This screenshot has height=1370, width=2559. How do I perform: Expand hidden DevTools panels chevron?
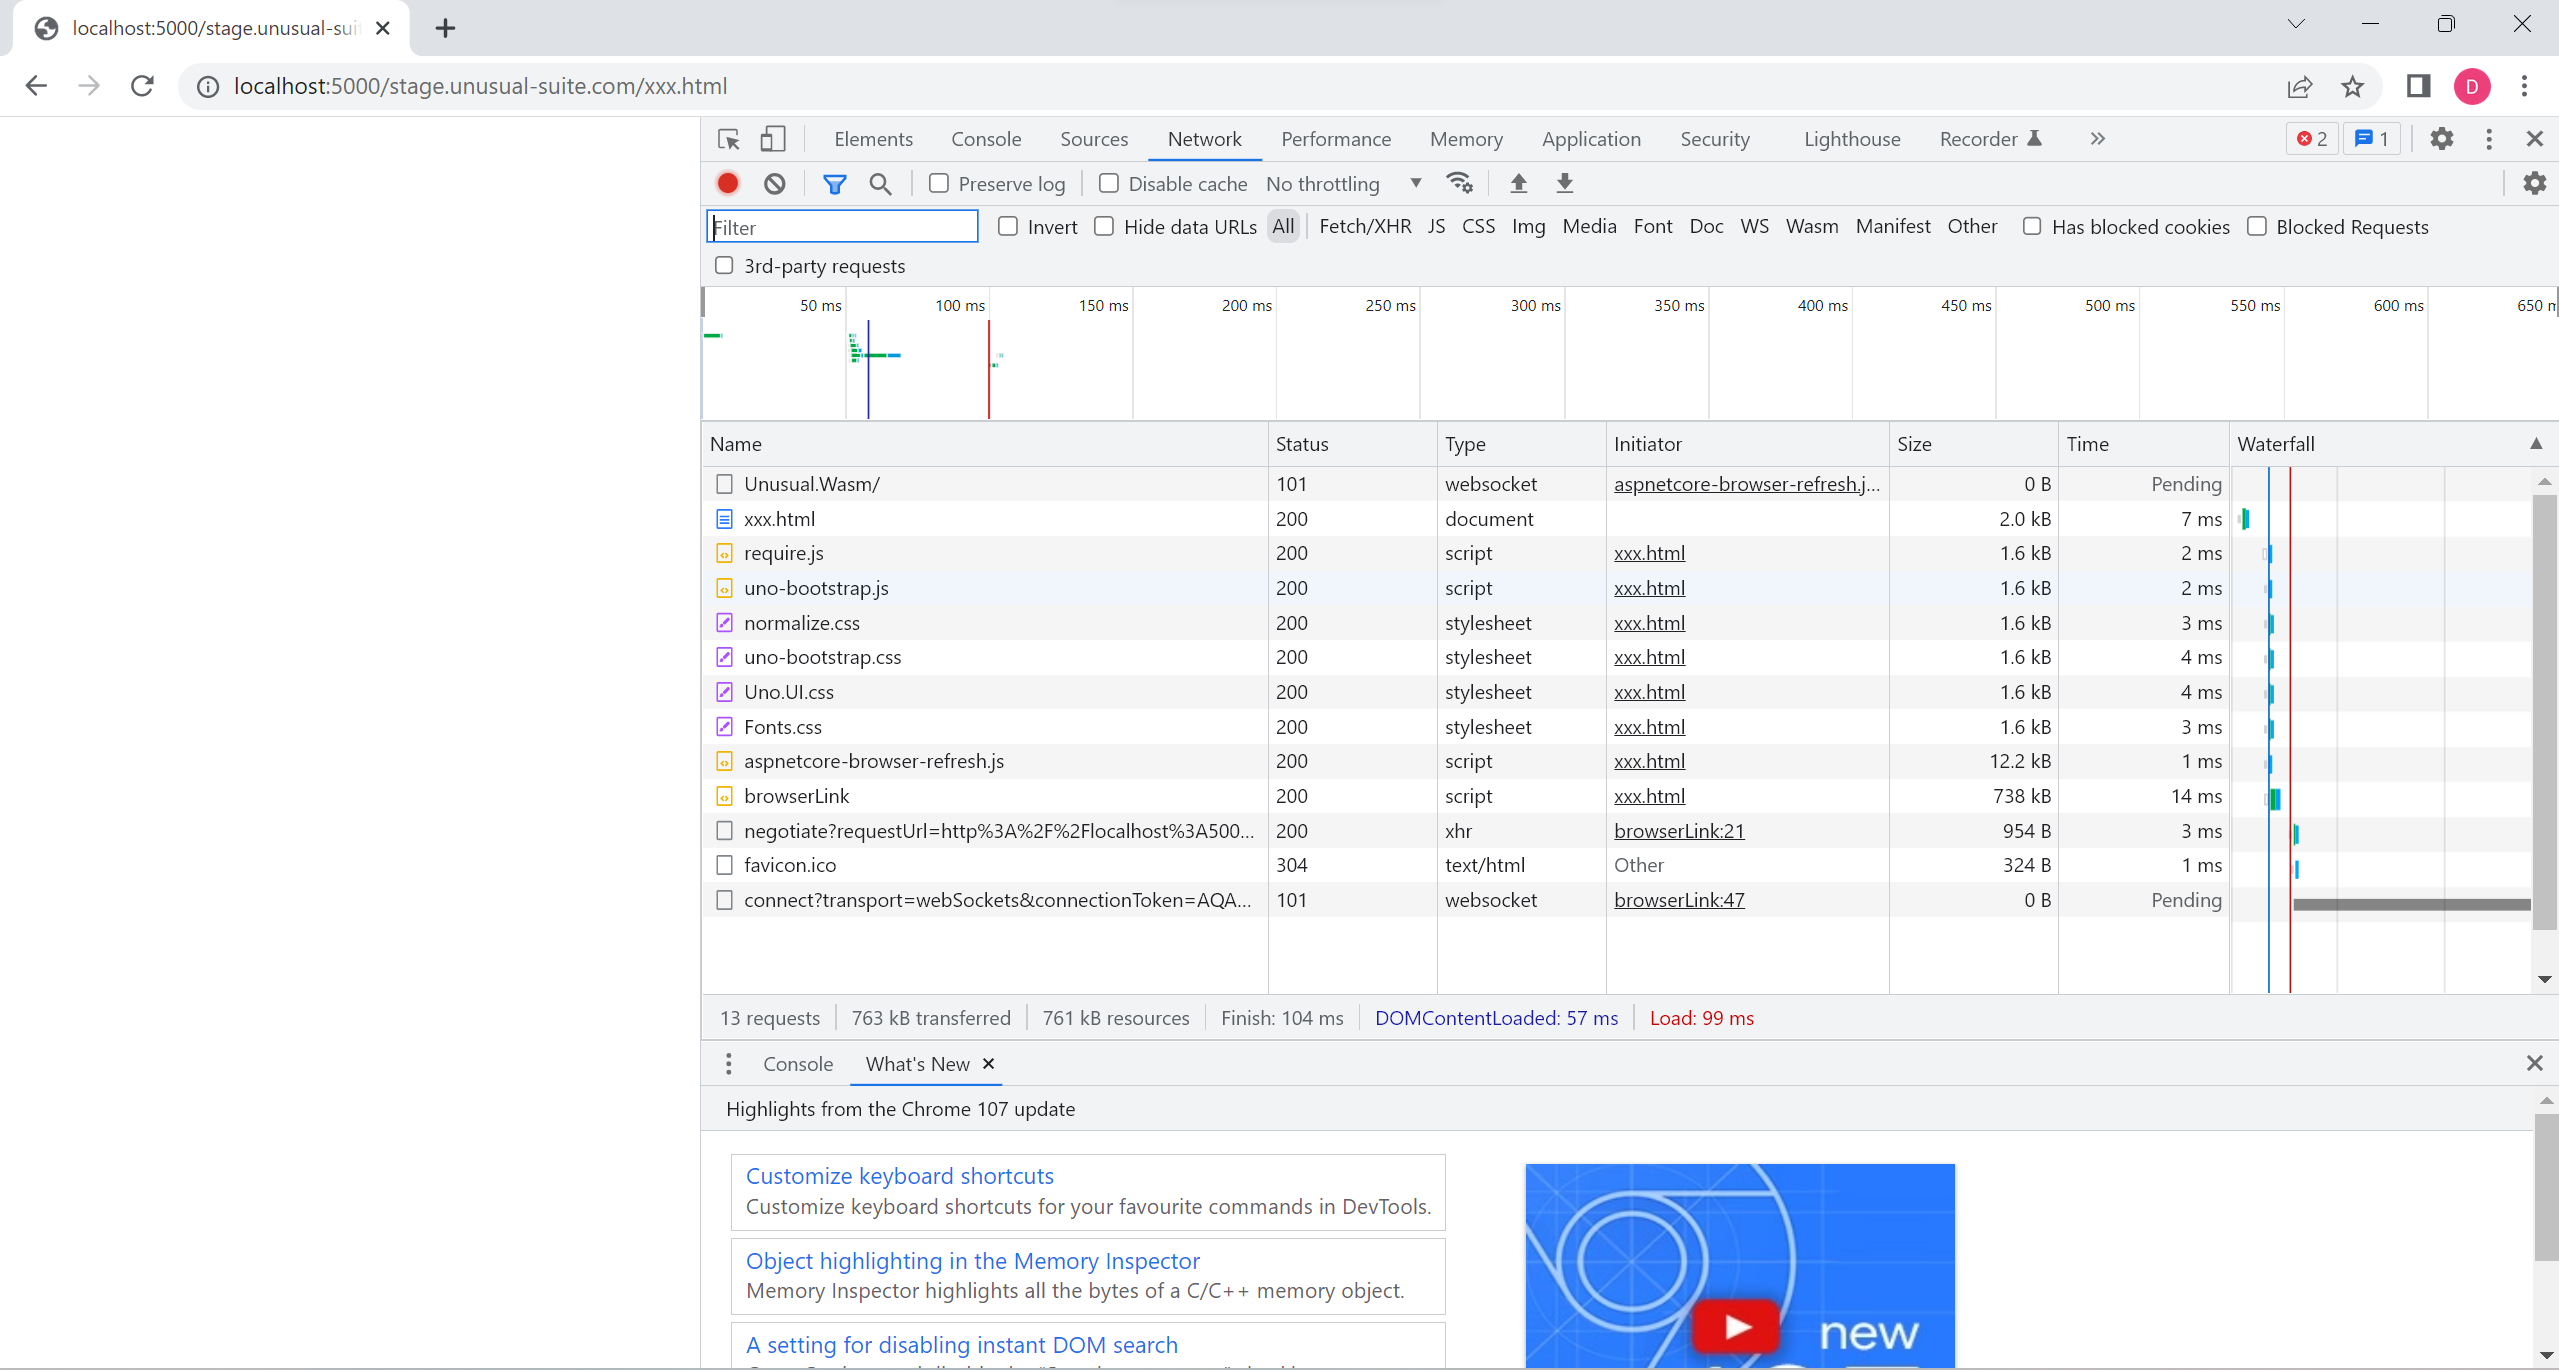[2097, 139]
